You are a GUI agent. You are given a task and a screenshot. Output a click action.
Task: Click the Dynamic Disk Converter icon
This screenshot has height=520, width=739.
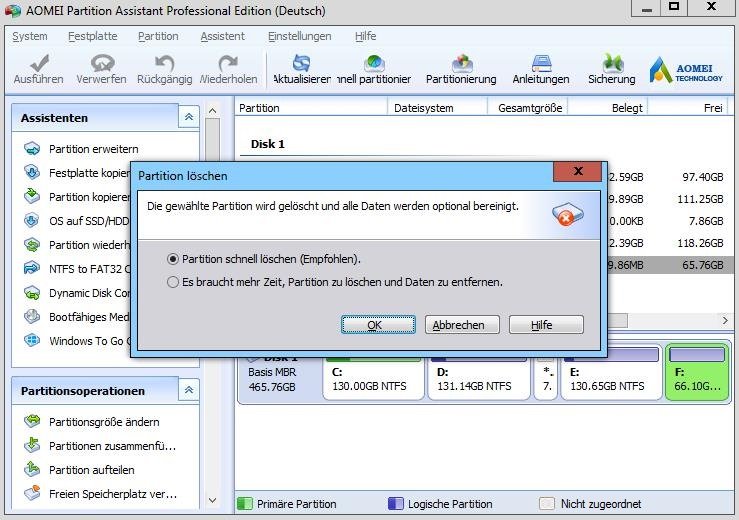32,293
